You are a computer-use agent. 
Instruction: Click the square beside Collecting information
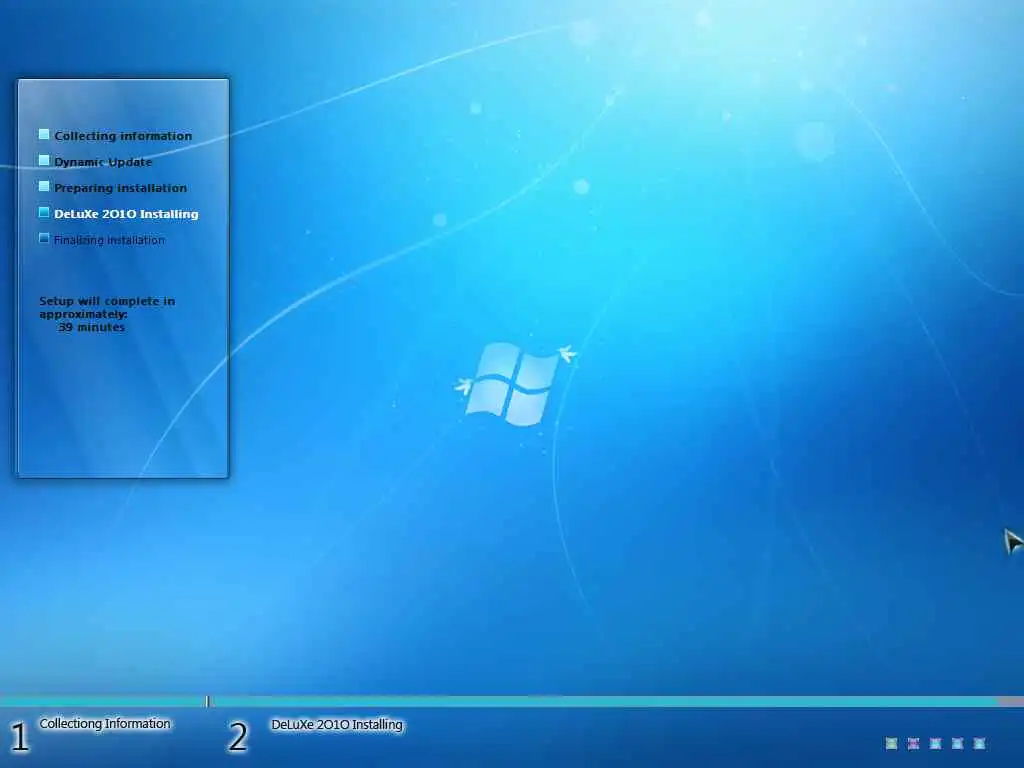(x=44, y=135)
